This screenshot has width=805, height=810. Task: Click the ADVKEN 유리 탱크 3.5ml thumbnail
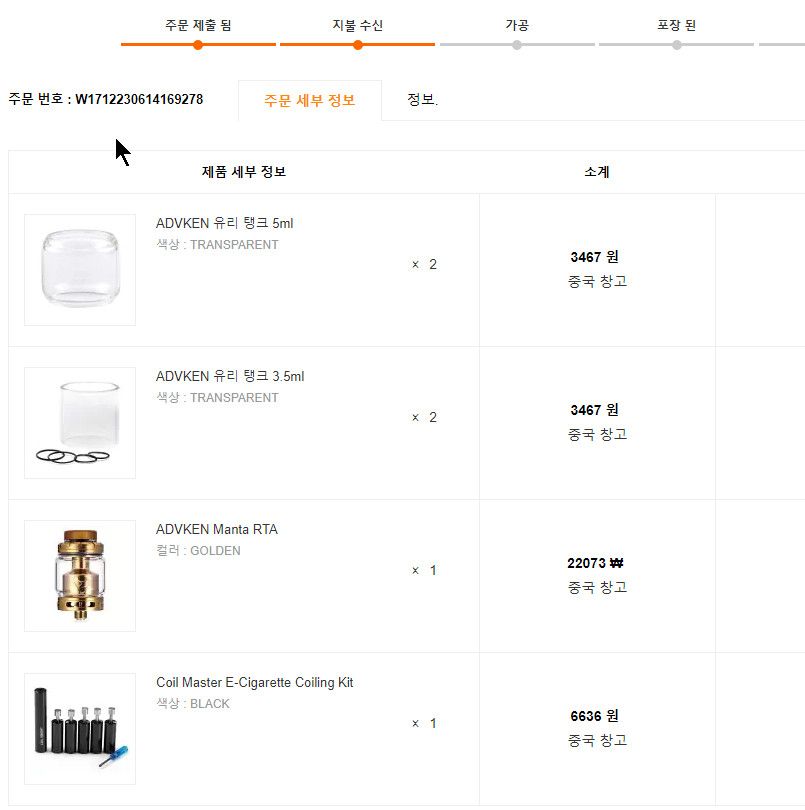tap(80, 423)
